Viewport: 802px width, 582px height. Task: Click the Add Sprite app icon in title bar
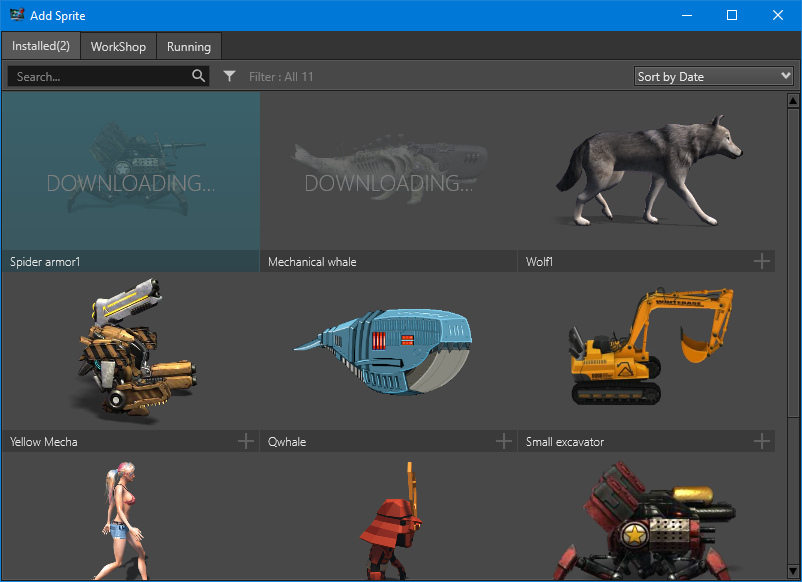coord(17,15)
